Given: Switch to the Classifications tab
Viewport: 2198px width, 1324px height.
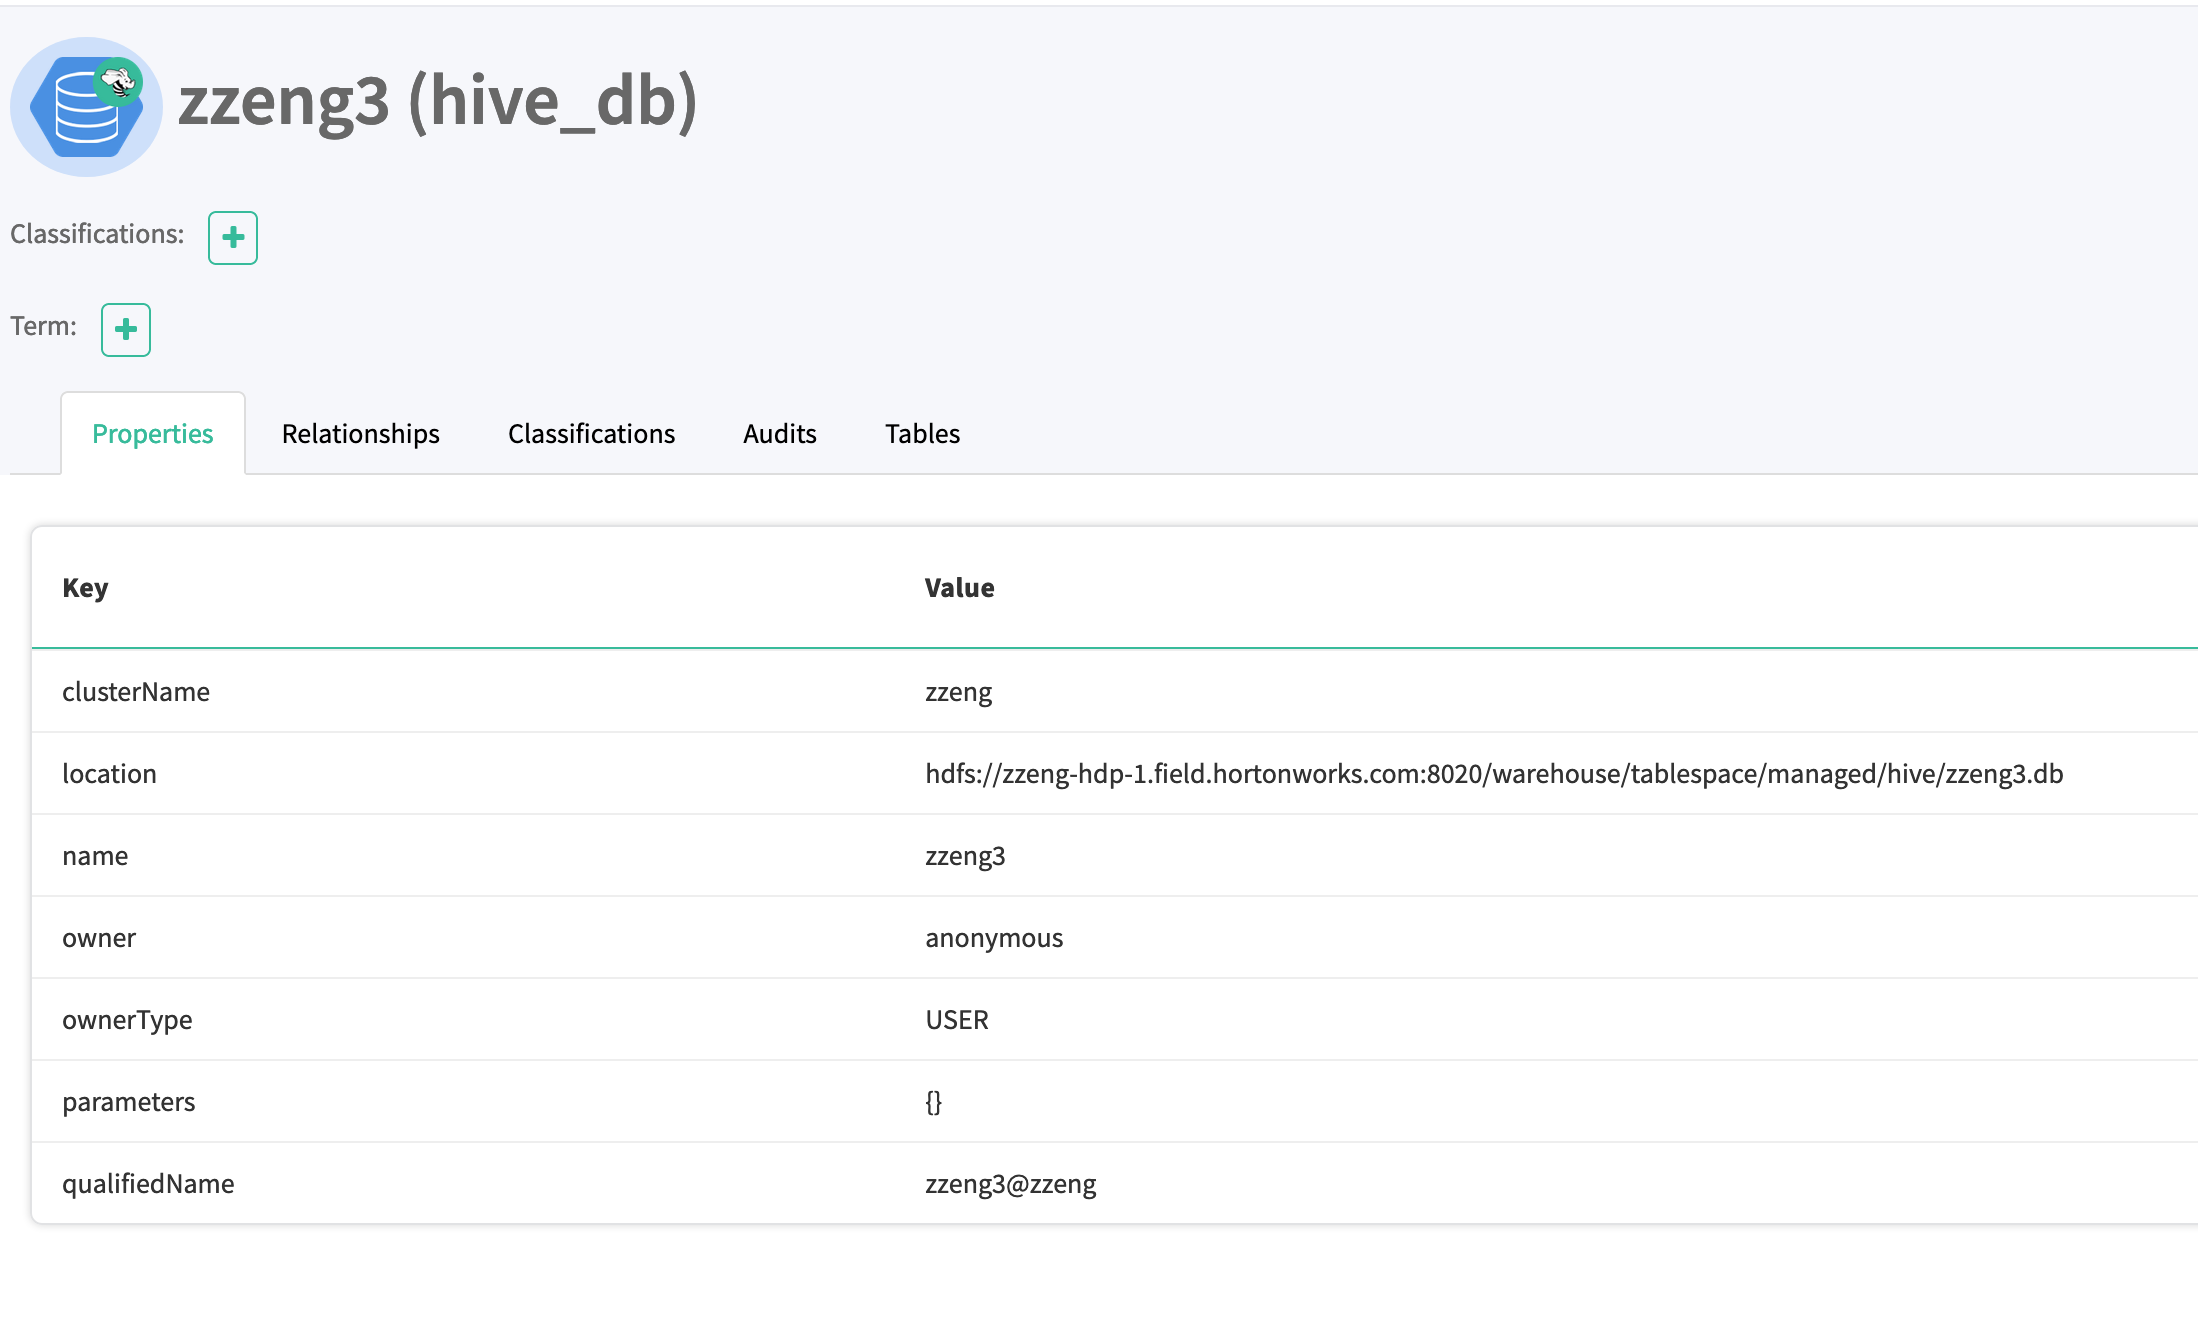Looking at the screenshot, I should (x=591, y=434).
